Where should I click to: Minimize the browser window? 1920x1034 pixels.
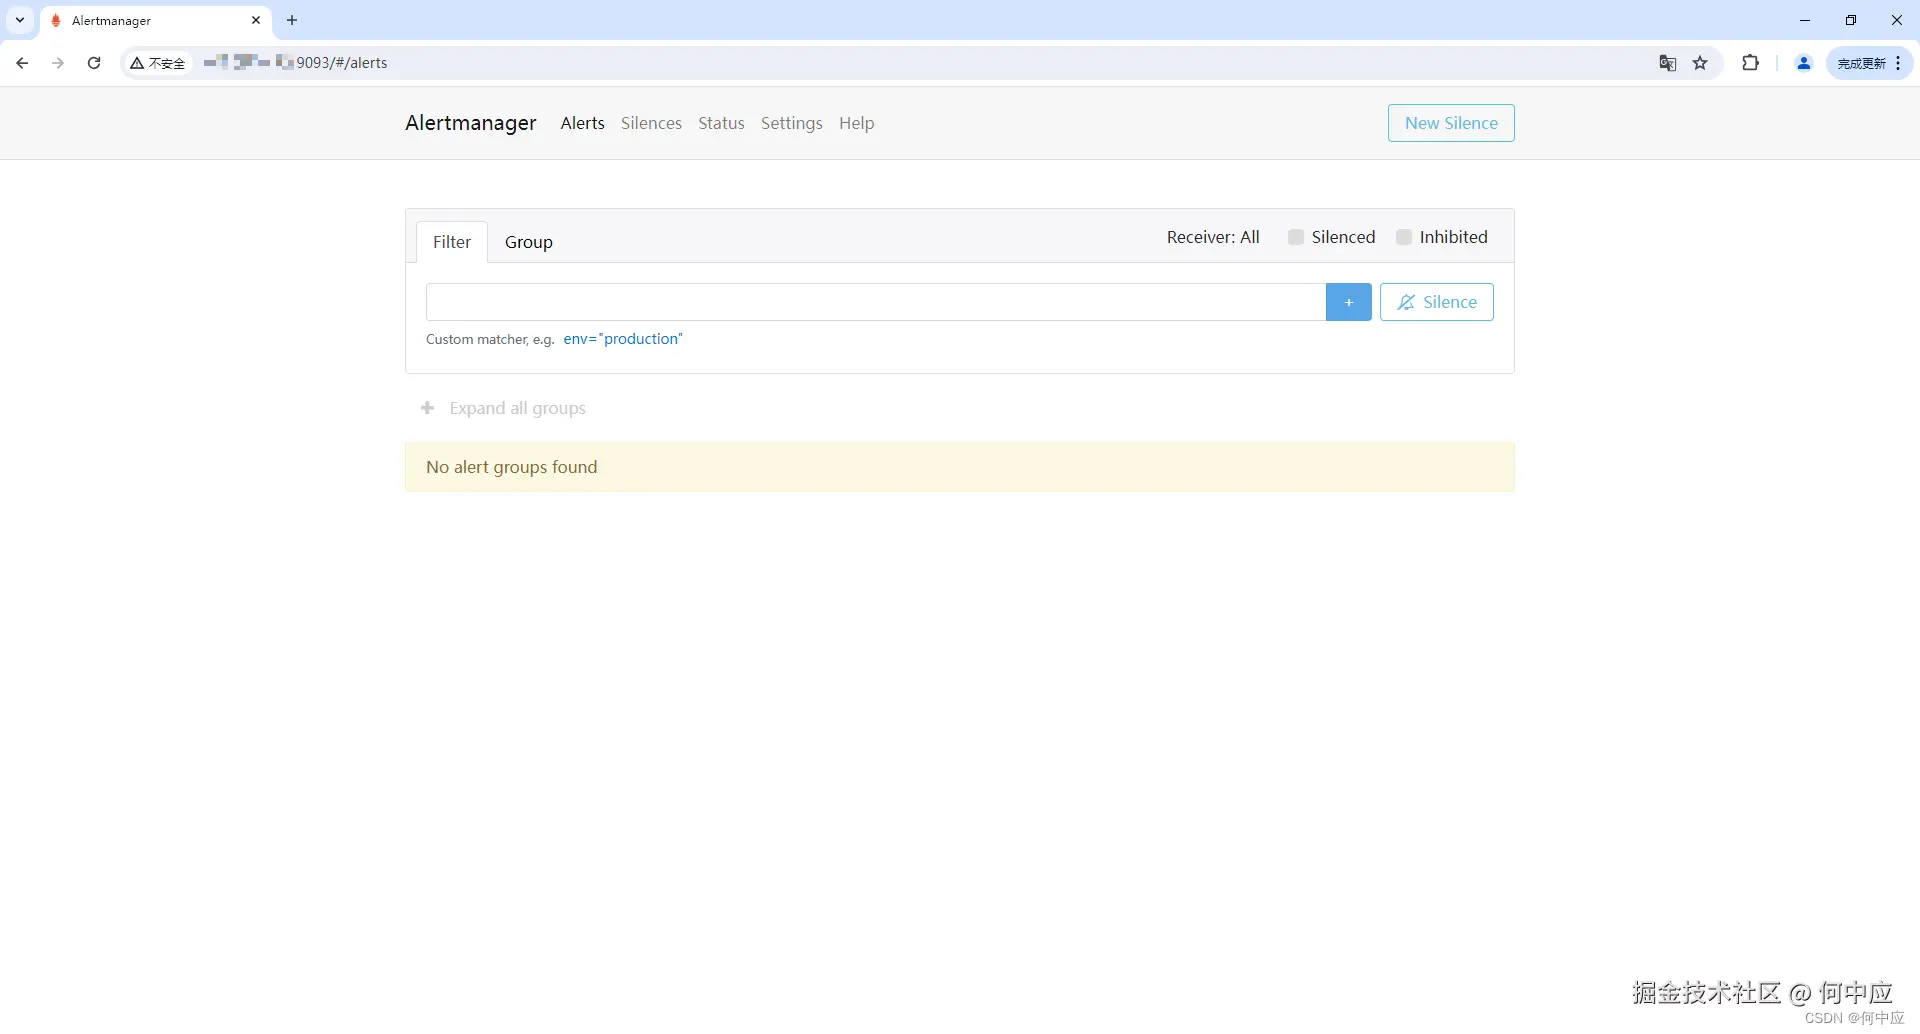coord(1805,20)
